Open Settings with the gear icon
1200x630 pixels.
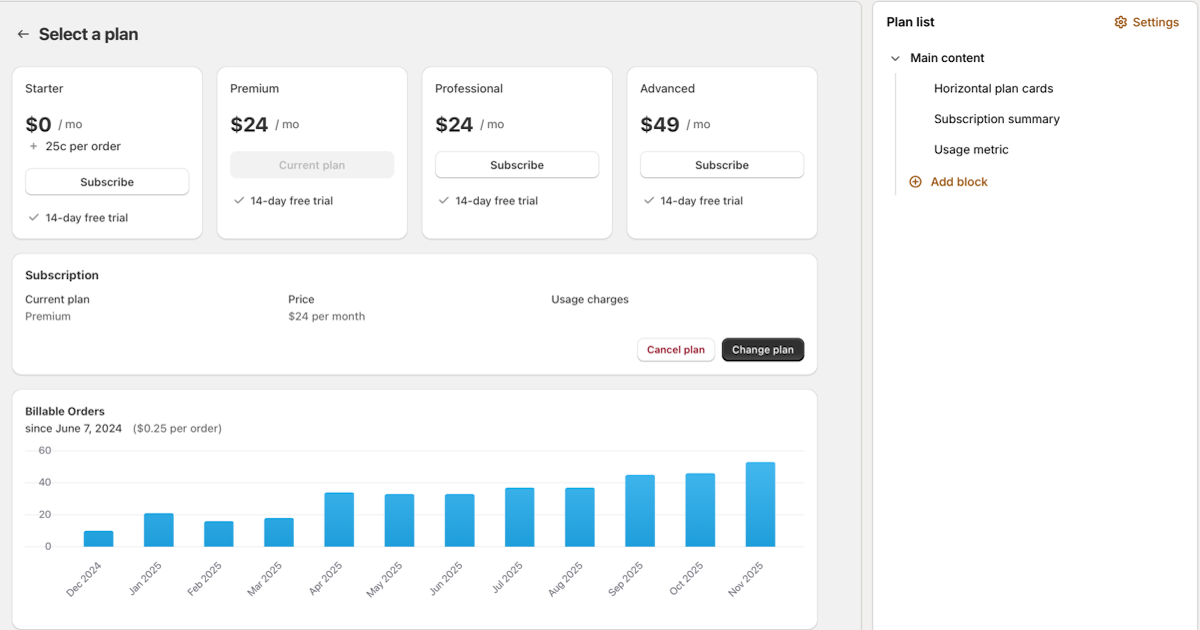(1120, 21)
